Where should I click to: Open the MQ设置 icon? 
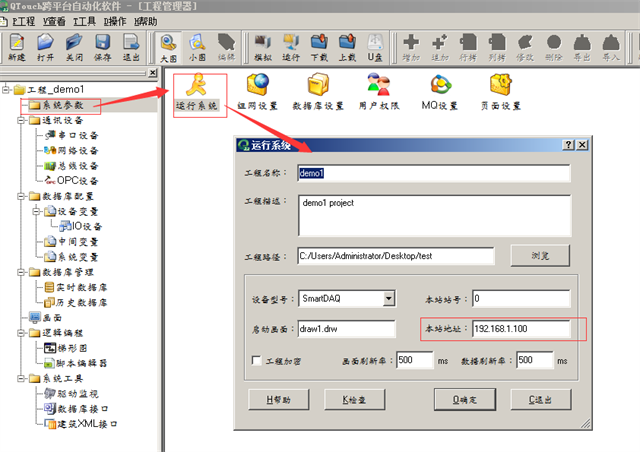(x=439, y=91)
